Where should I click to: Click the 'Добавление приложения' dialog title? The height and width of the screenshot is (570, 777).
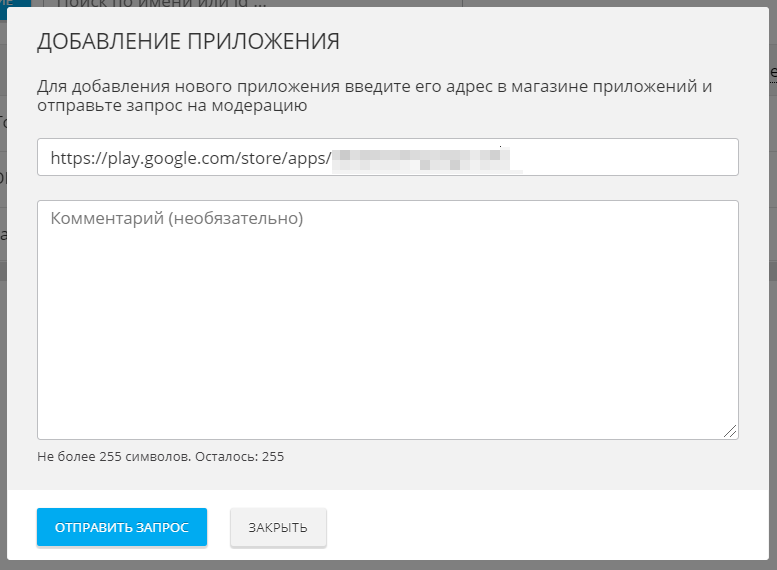[188, 41]
